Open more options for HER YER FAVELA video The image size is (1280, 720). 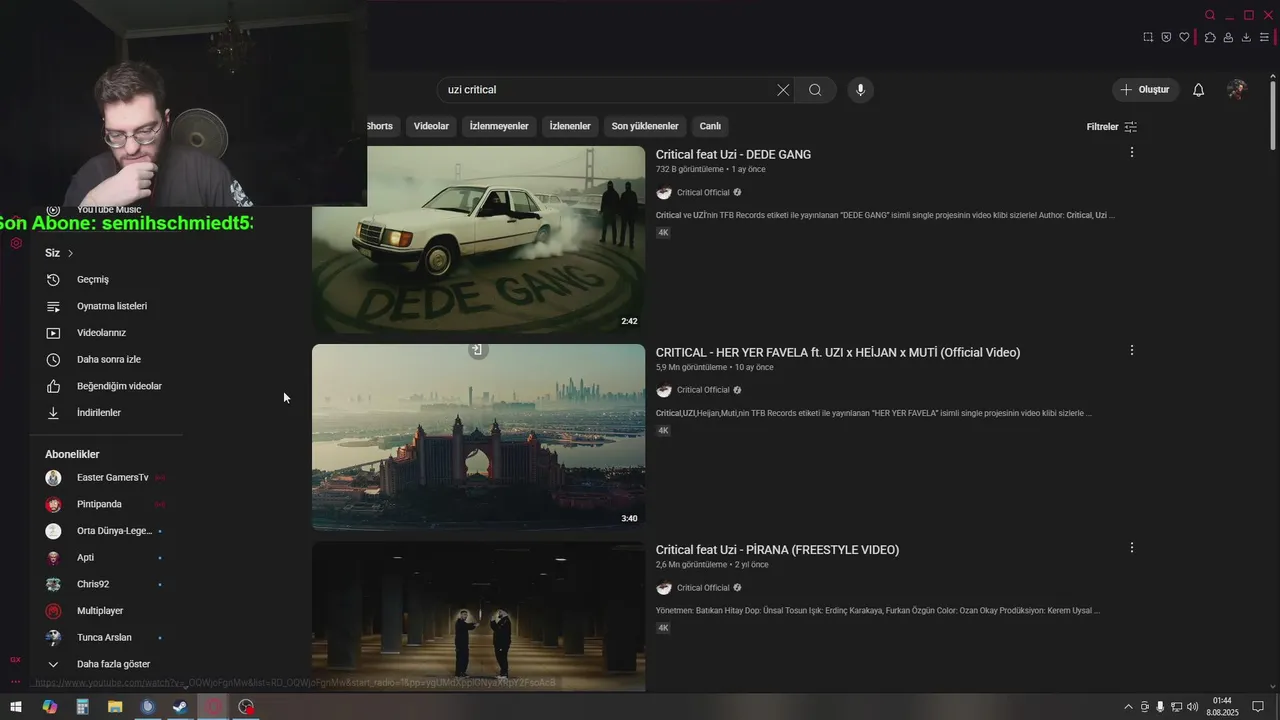tap(1132, 350)
